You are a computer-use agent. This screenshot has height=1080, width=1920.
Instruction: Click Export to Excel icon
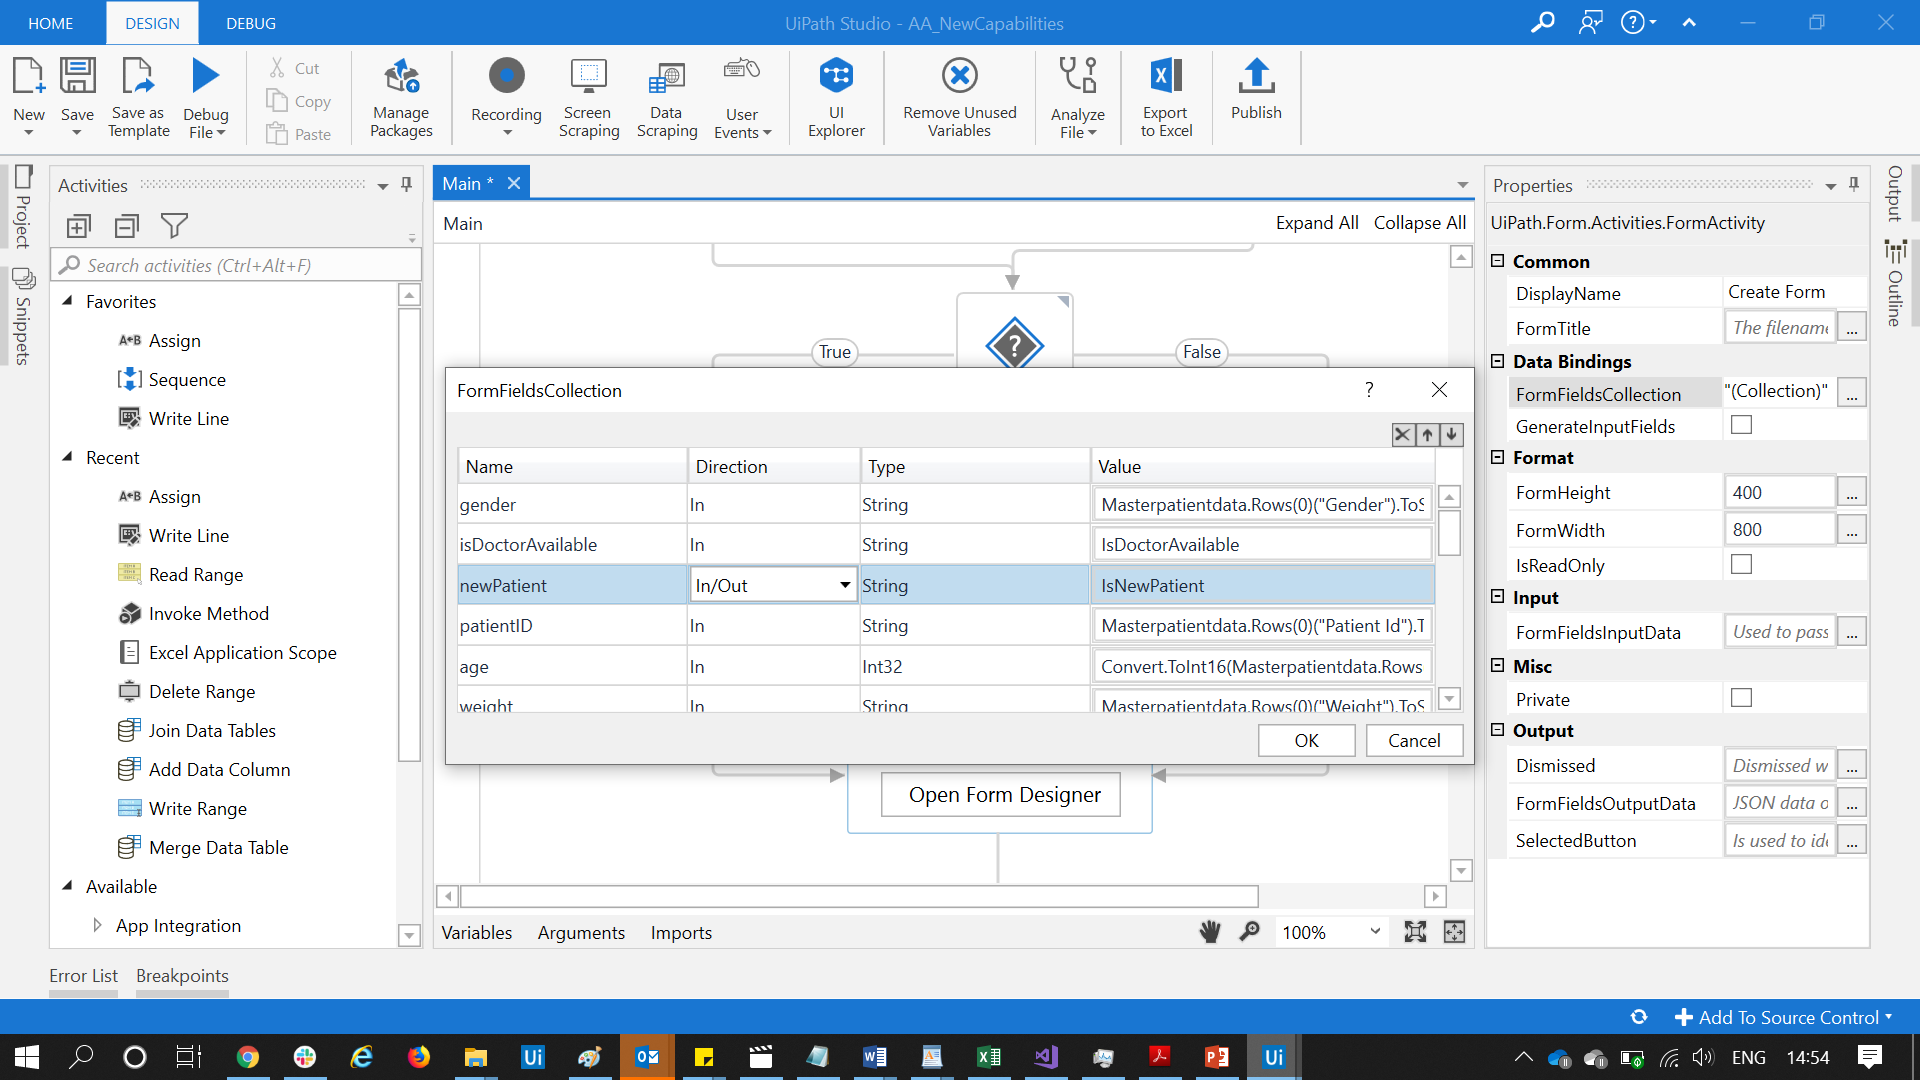pos(1166,77)
